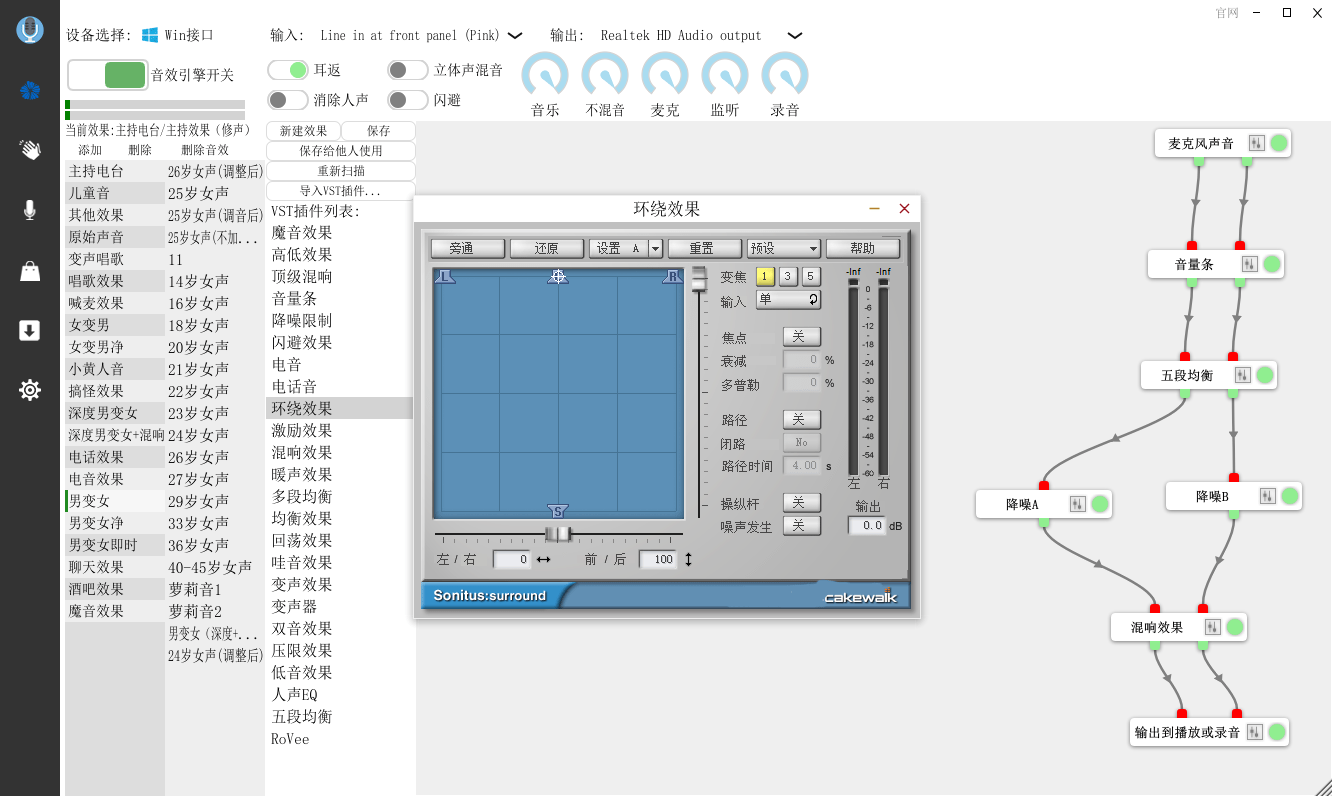Image resolution: width=1332 pixels, height=796 pixels.
Task: Select the center crosshair marker in surround grid
Action: pyautogui.click(x=558, y=276)
